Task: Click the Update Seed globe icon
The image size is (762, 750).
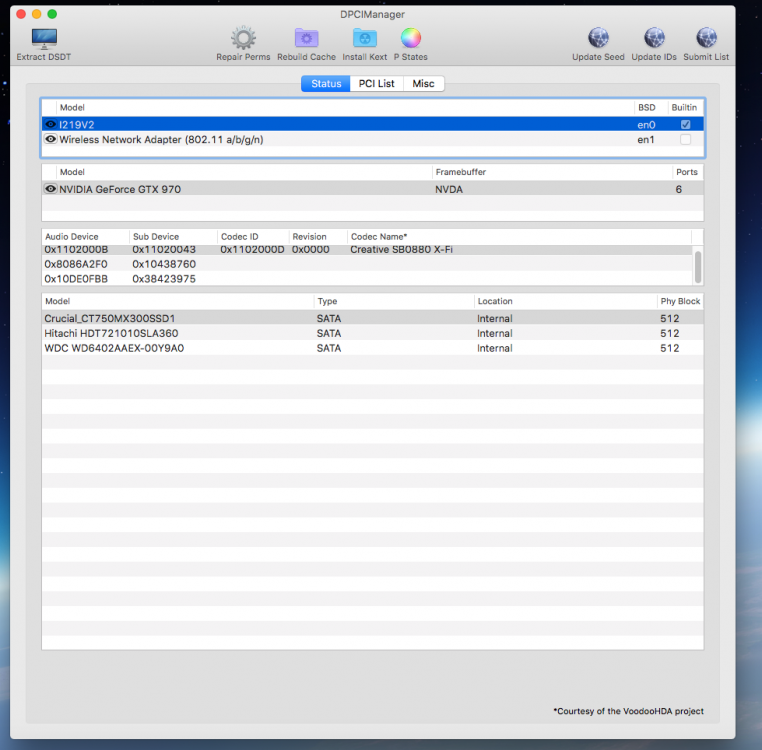Action: point(598,38)
